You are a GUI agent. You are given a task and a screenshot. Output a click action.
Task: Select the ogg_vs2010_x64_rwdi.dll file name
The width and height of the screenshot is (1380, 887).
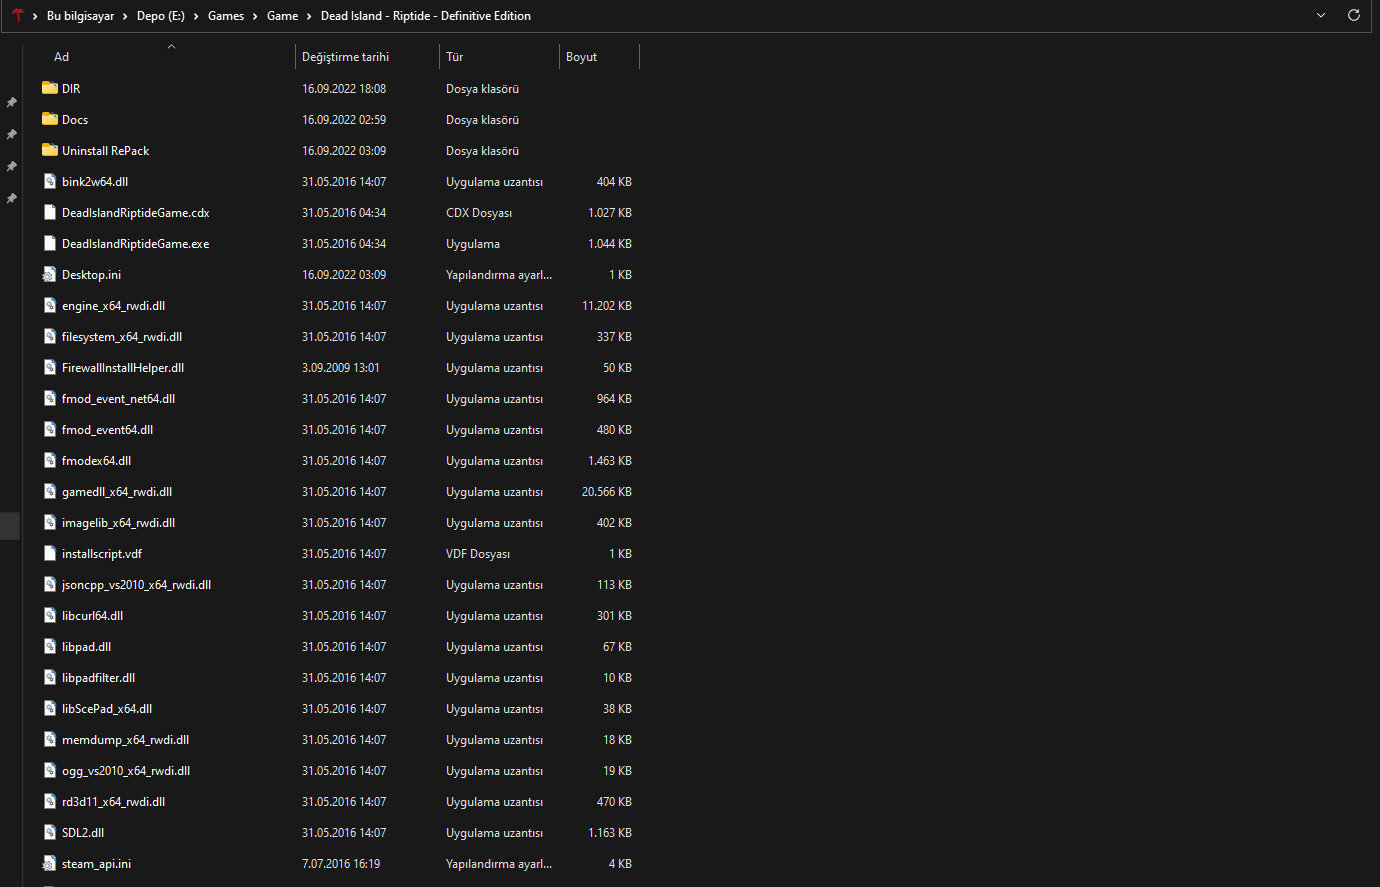click(x=126, y=770)
